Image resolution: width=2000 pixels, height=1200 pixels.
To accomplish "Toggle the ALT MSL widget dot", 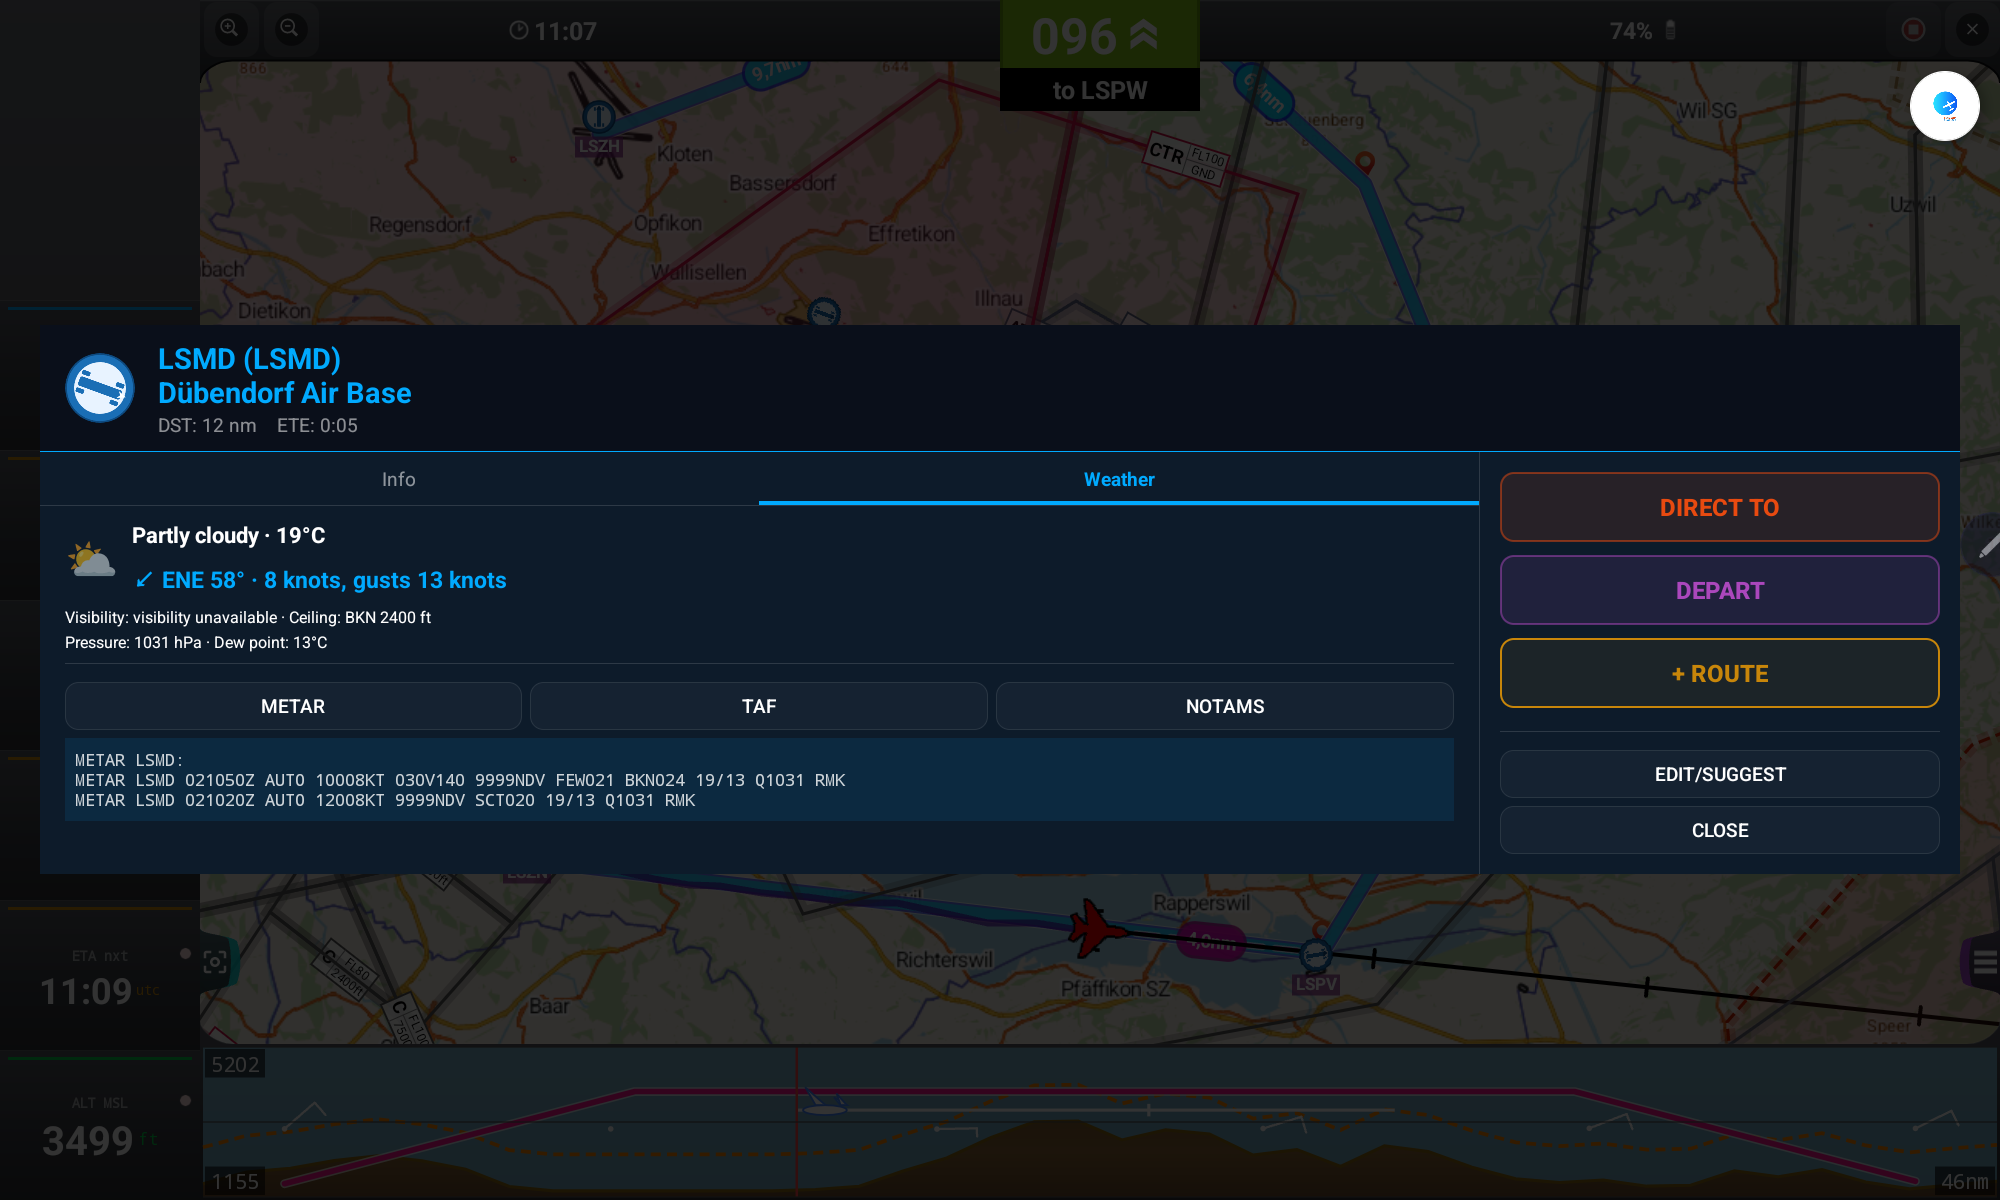I will point(185,1101).
